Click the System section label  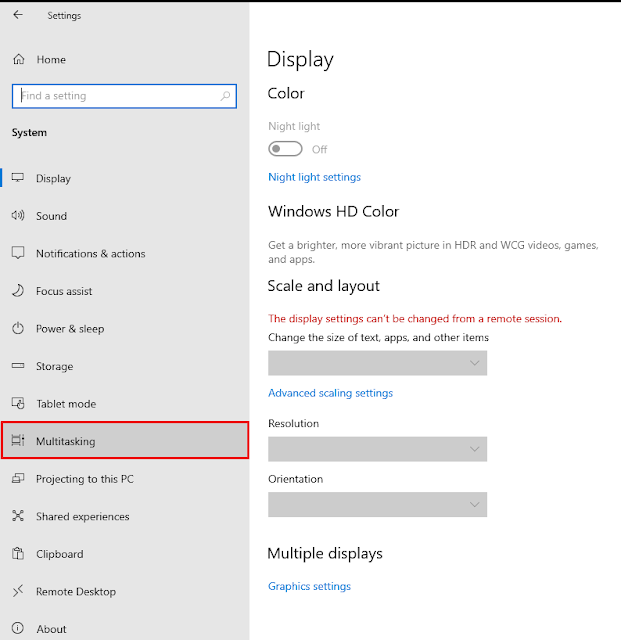click(x=29, y=133)
